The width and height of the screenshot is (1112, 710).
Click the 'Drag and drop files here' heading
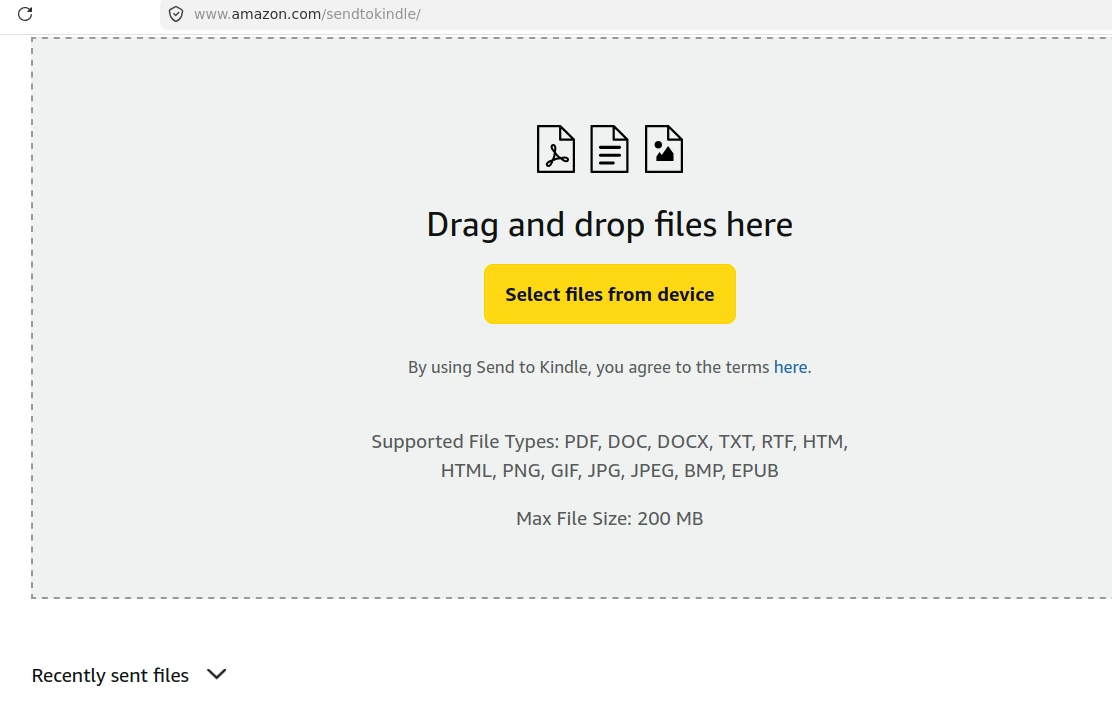point(610,225)
